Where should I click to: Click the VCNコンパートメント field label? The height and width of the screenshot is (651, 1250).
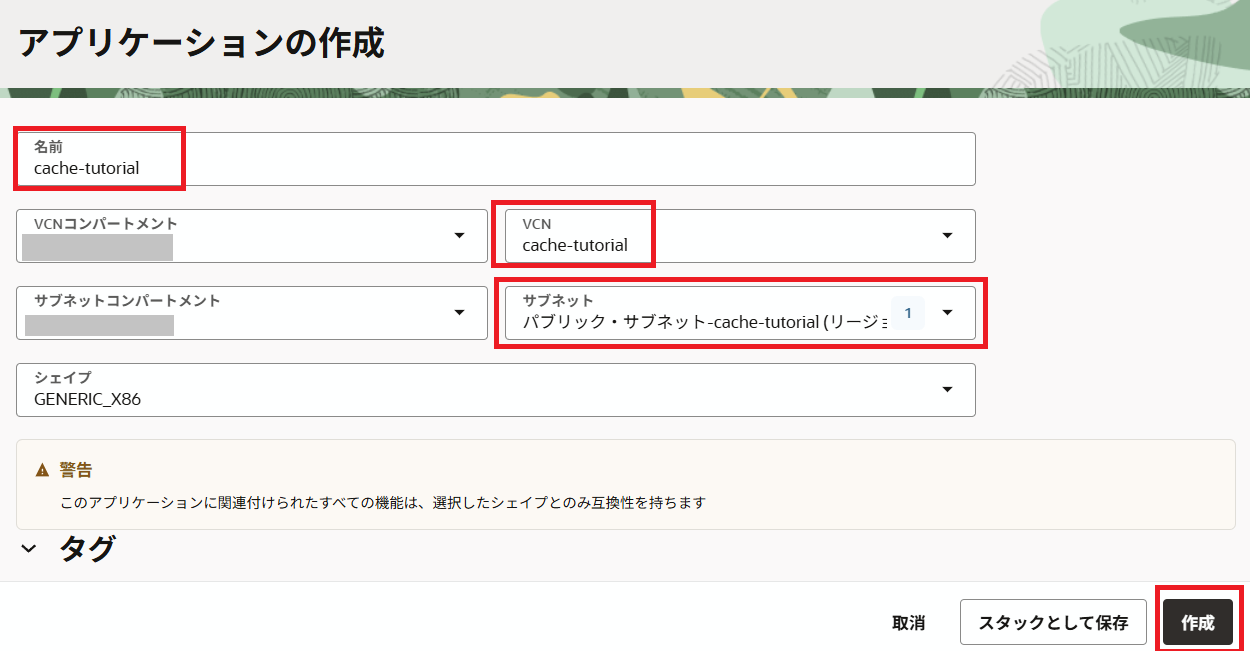tap(105, 224)
